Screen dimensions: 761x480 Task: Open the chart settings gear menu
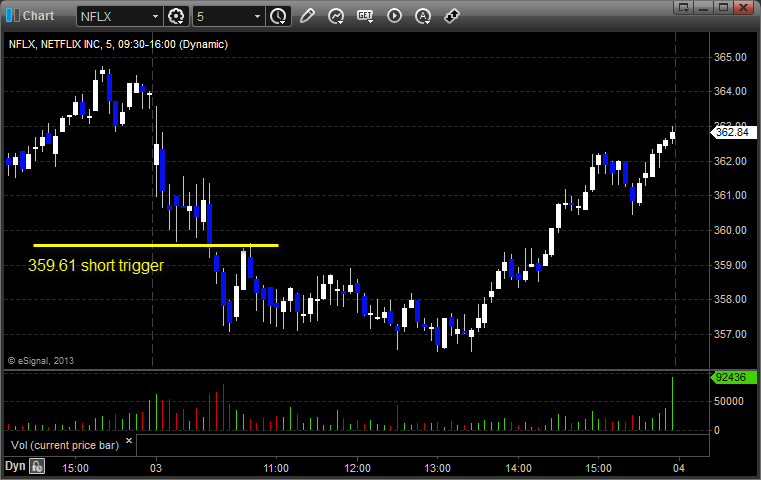176,16
